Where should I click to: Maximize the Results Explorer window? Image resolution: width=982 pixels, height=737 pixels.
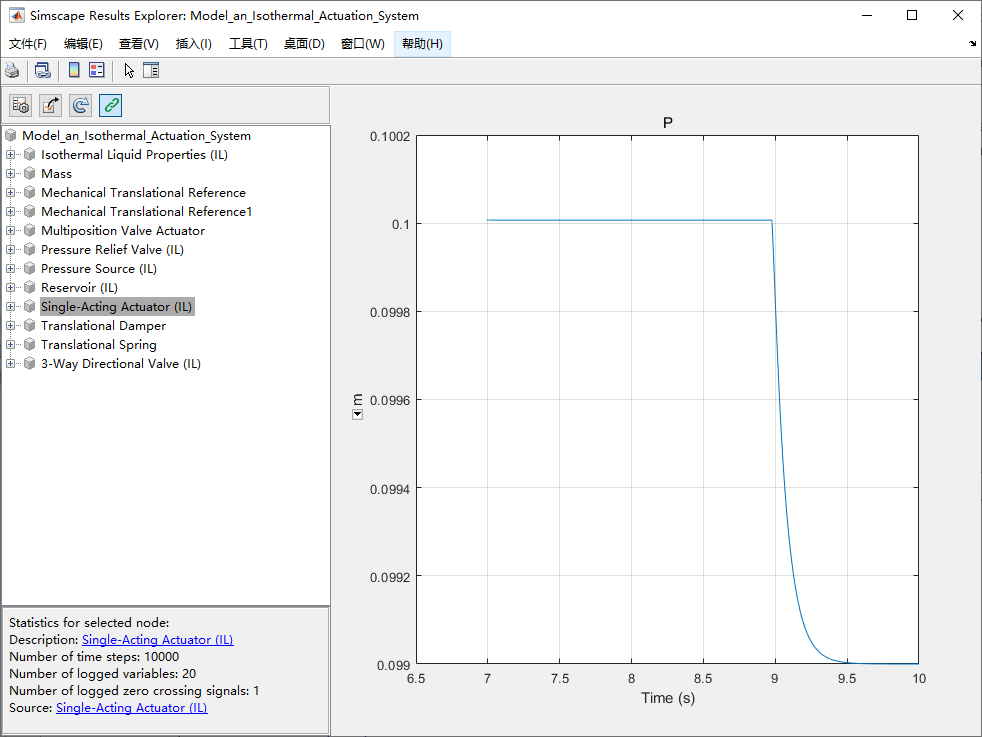click(912, 15)
